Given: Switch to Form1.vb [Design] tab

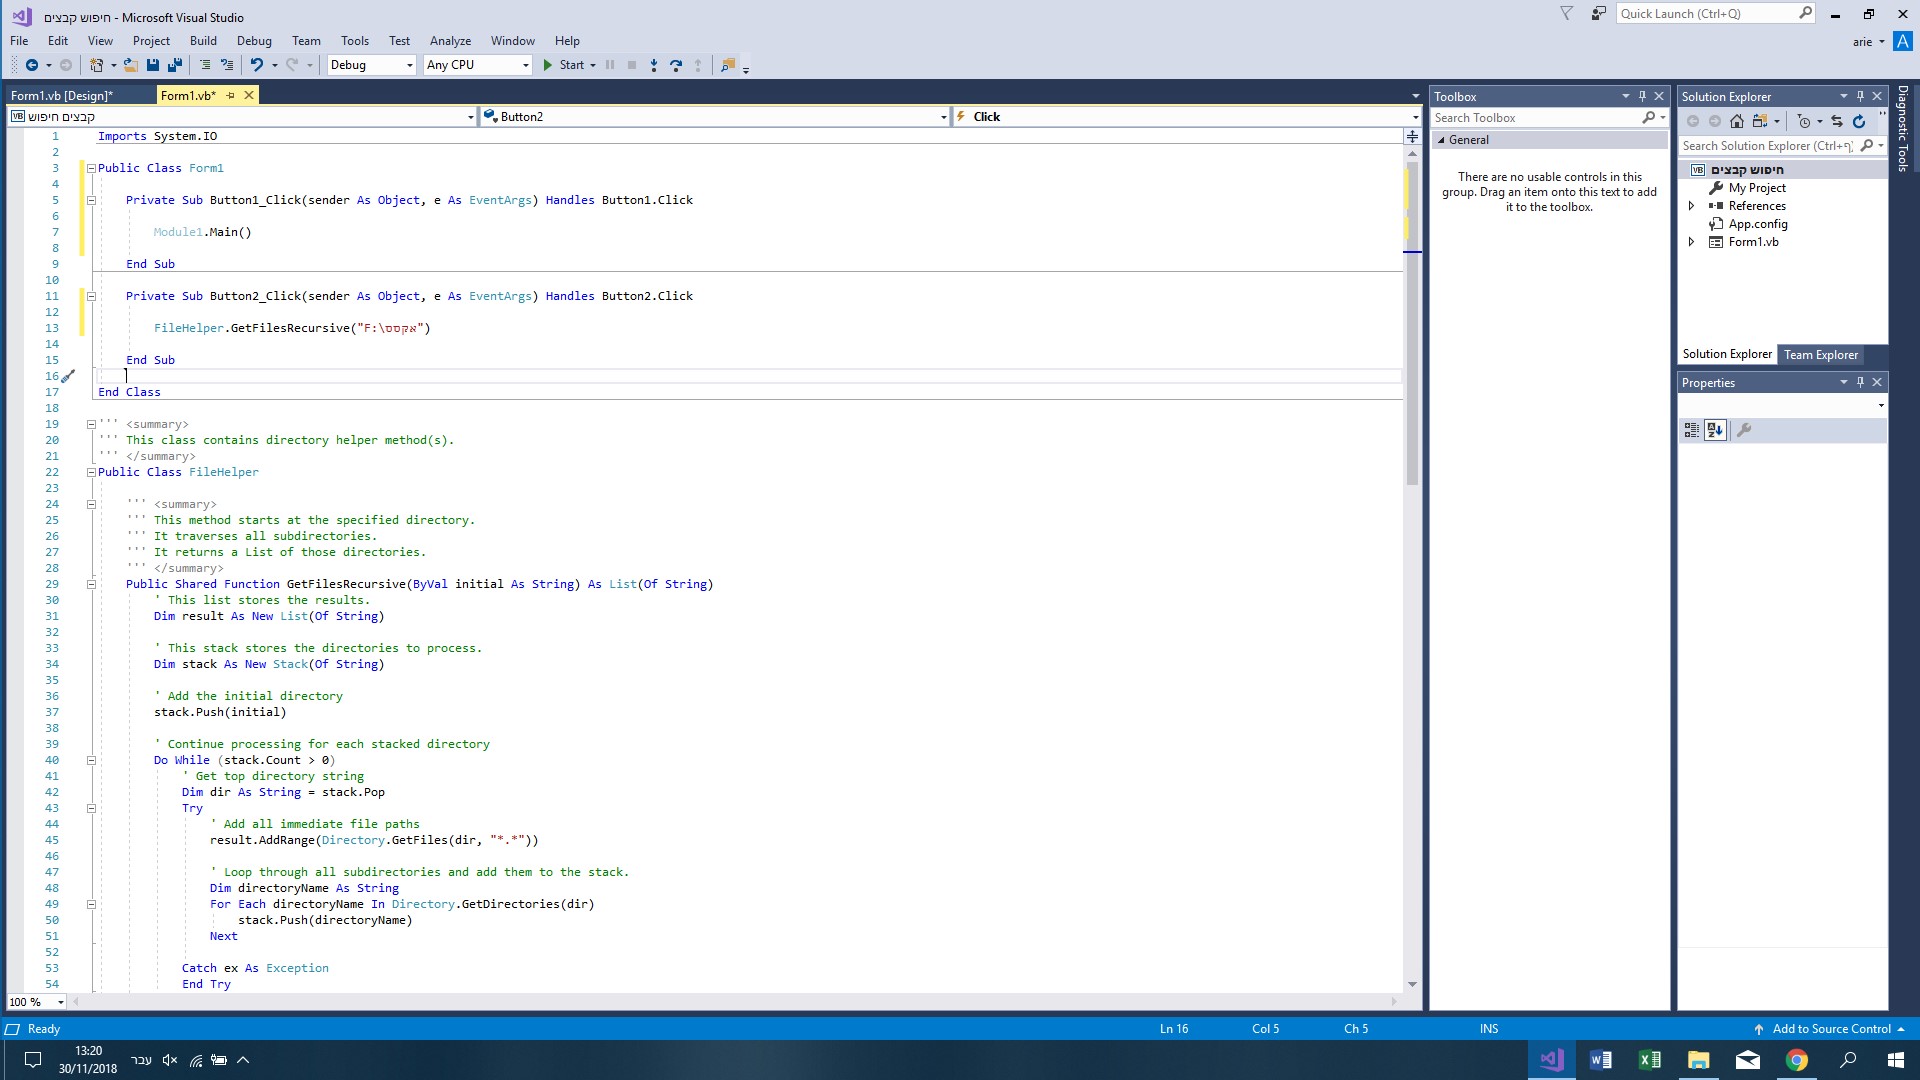Looking at the screenshot, I should pos(62,96).
